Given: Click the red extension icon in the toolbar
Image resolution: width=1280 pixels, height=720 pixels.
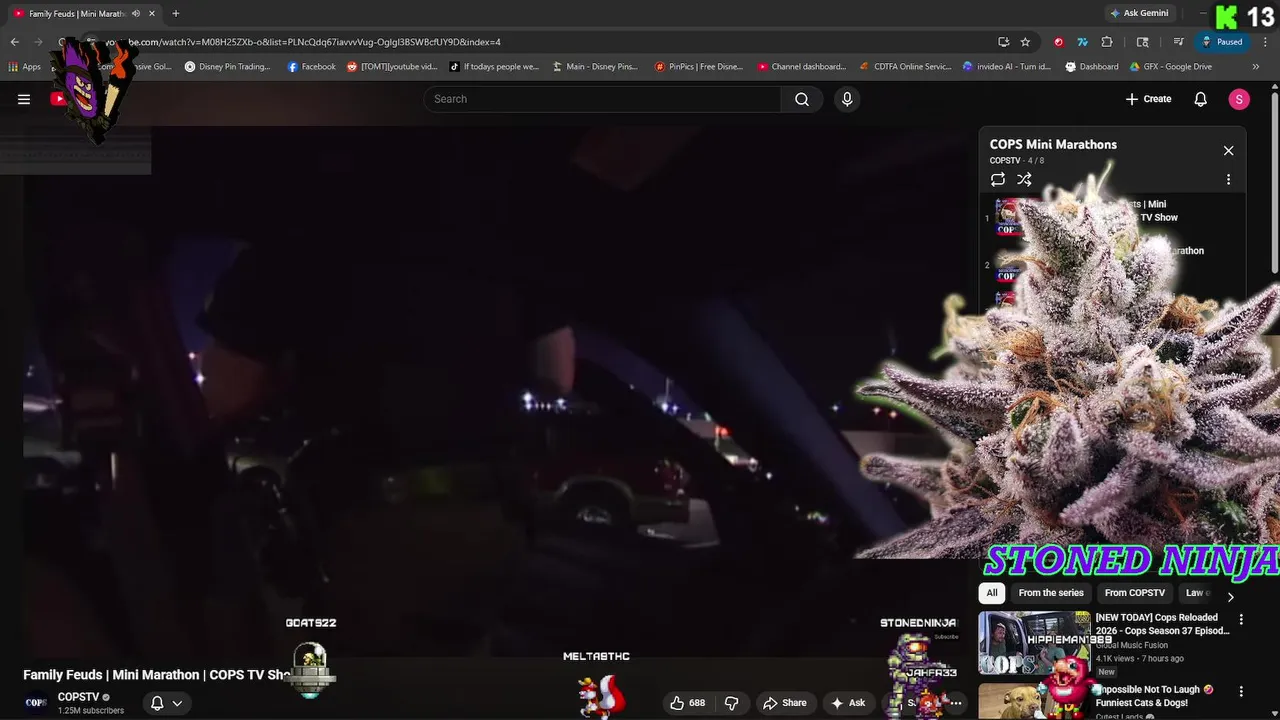Looking at the screenshot, I should point(1059,42).
